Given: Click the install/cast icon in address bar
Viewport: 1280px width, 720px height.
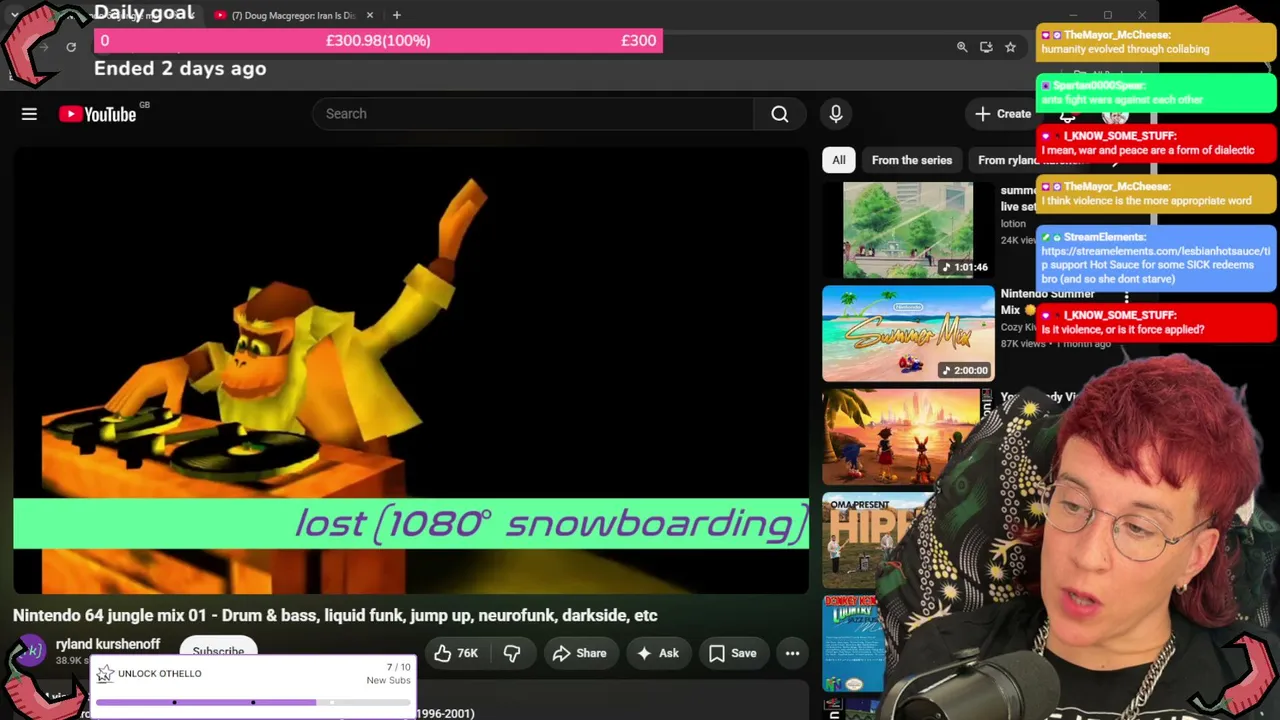Looking at the screenshot, I should (986, 47).
